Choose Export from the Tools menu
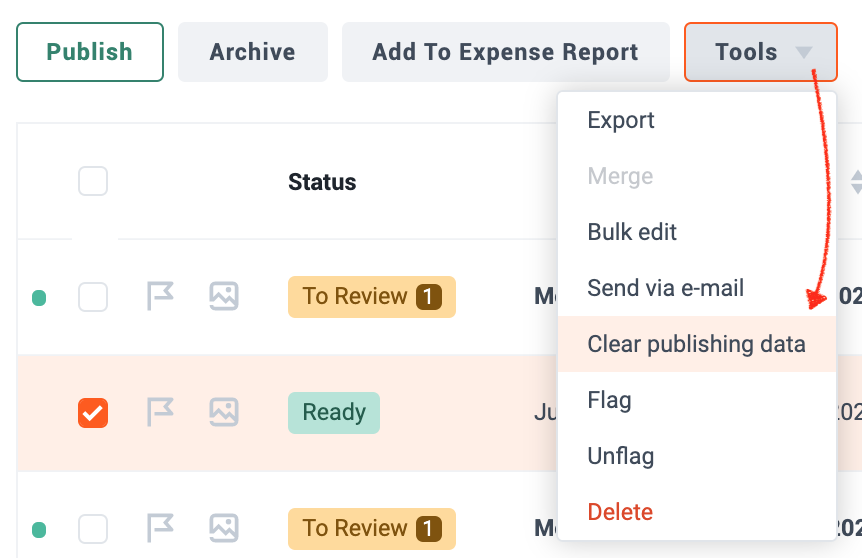The height and width of the screenshot is (558, 862). coord(697,120)
